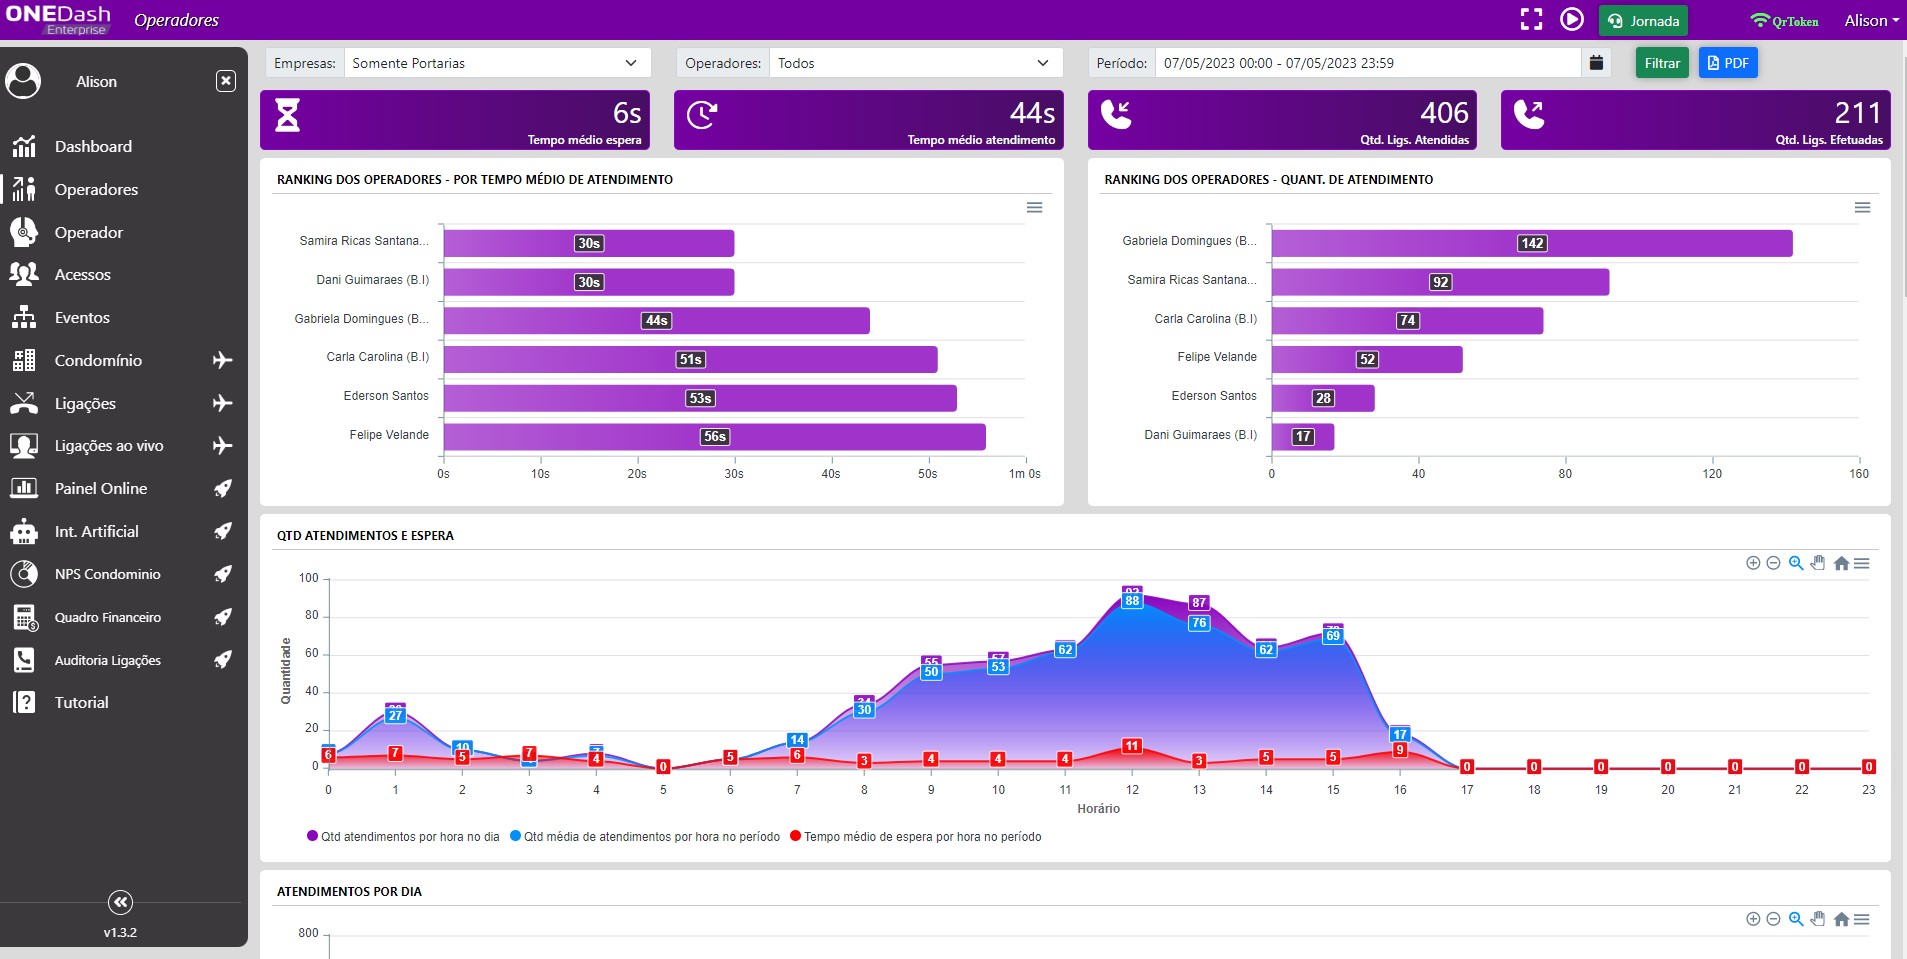
Task: Click the ONEDash Enterprise logo
Action: (x=58, y=19)
